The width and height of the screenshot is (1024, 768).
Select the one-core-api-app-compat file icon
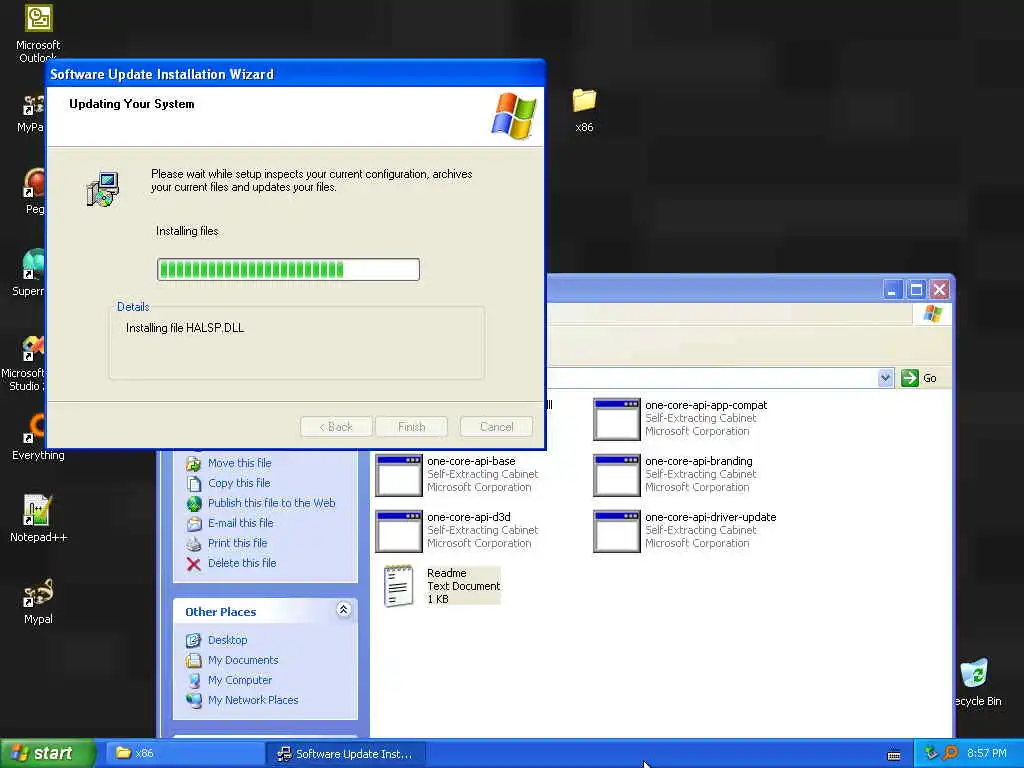tap(616, 419)
